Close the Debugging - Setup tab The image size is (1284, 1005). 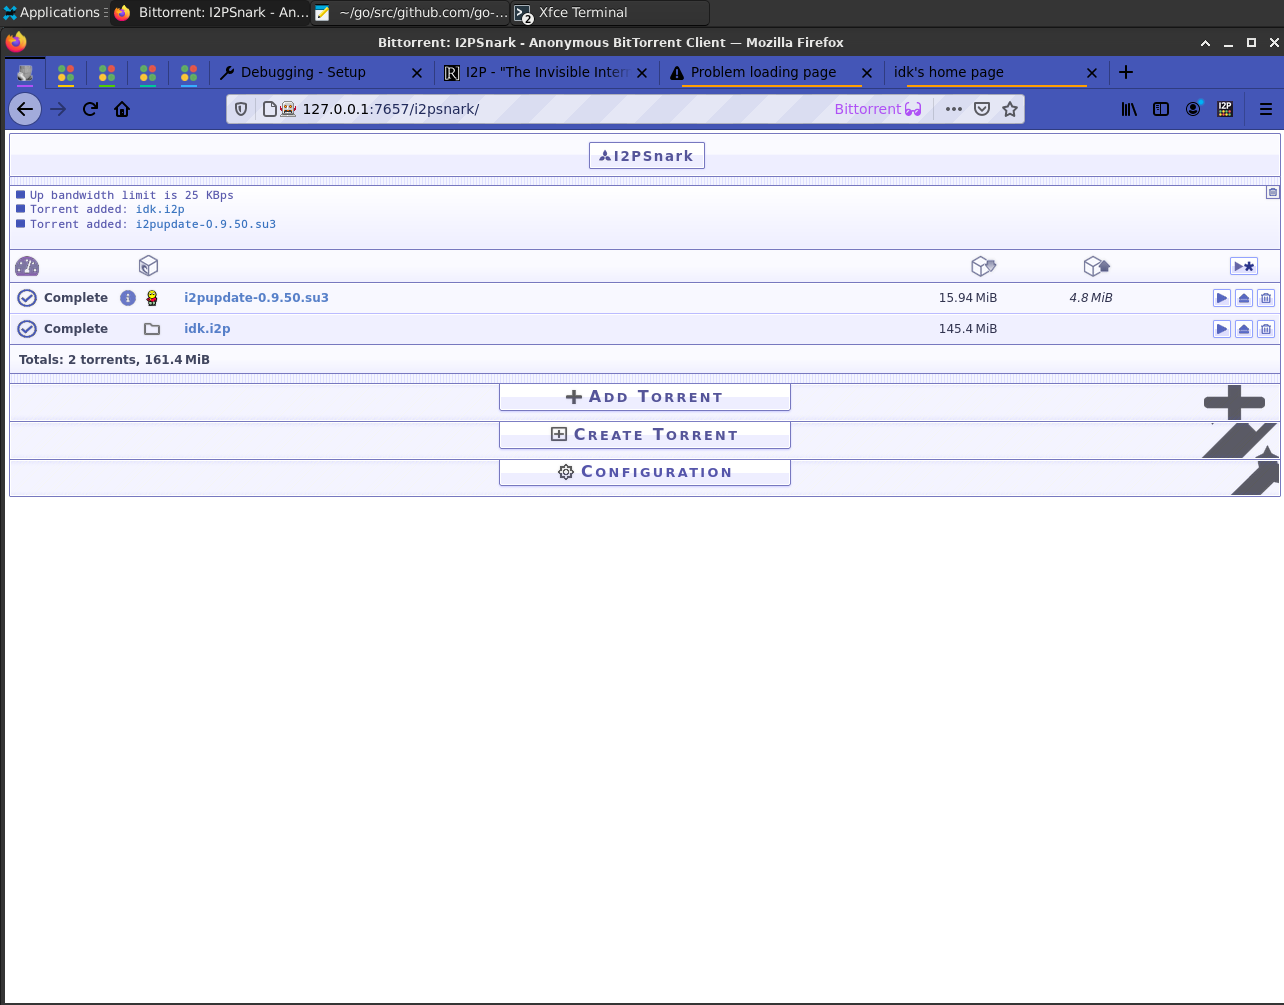click(417, 73)
